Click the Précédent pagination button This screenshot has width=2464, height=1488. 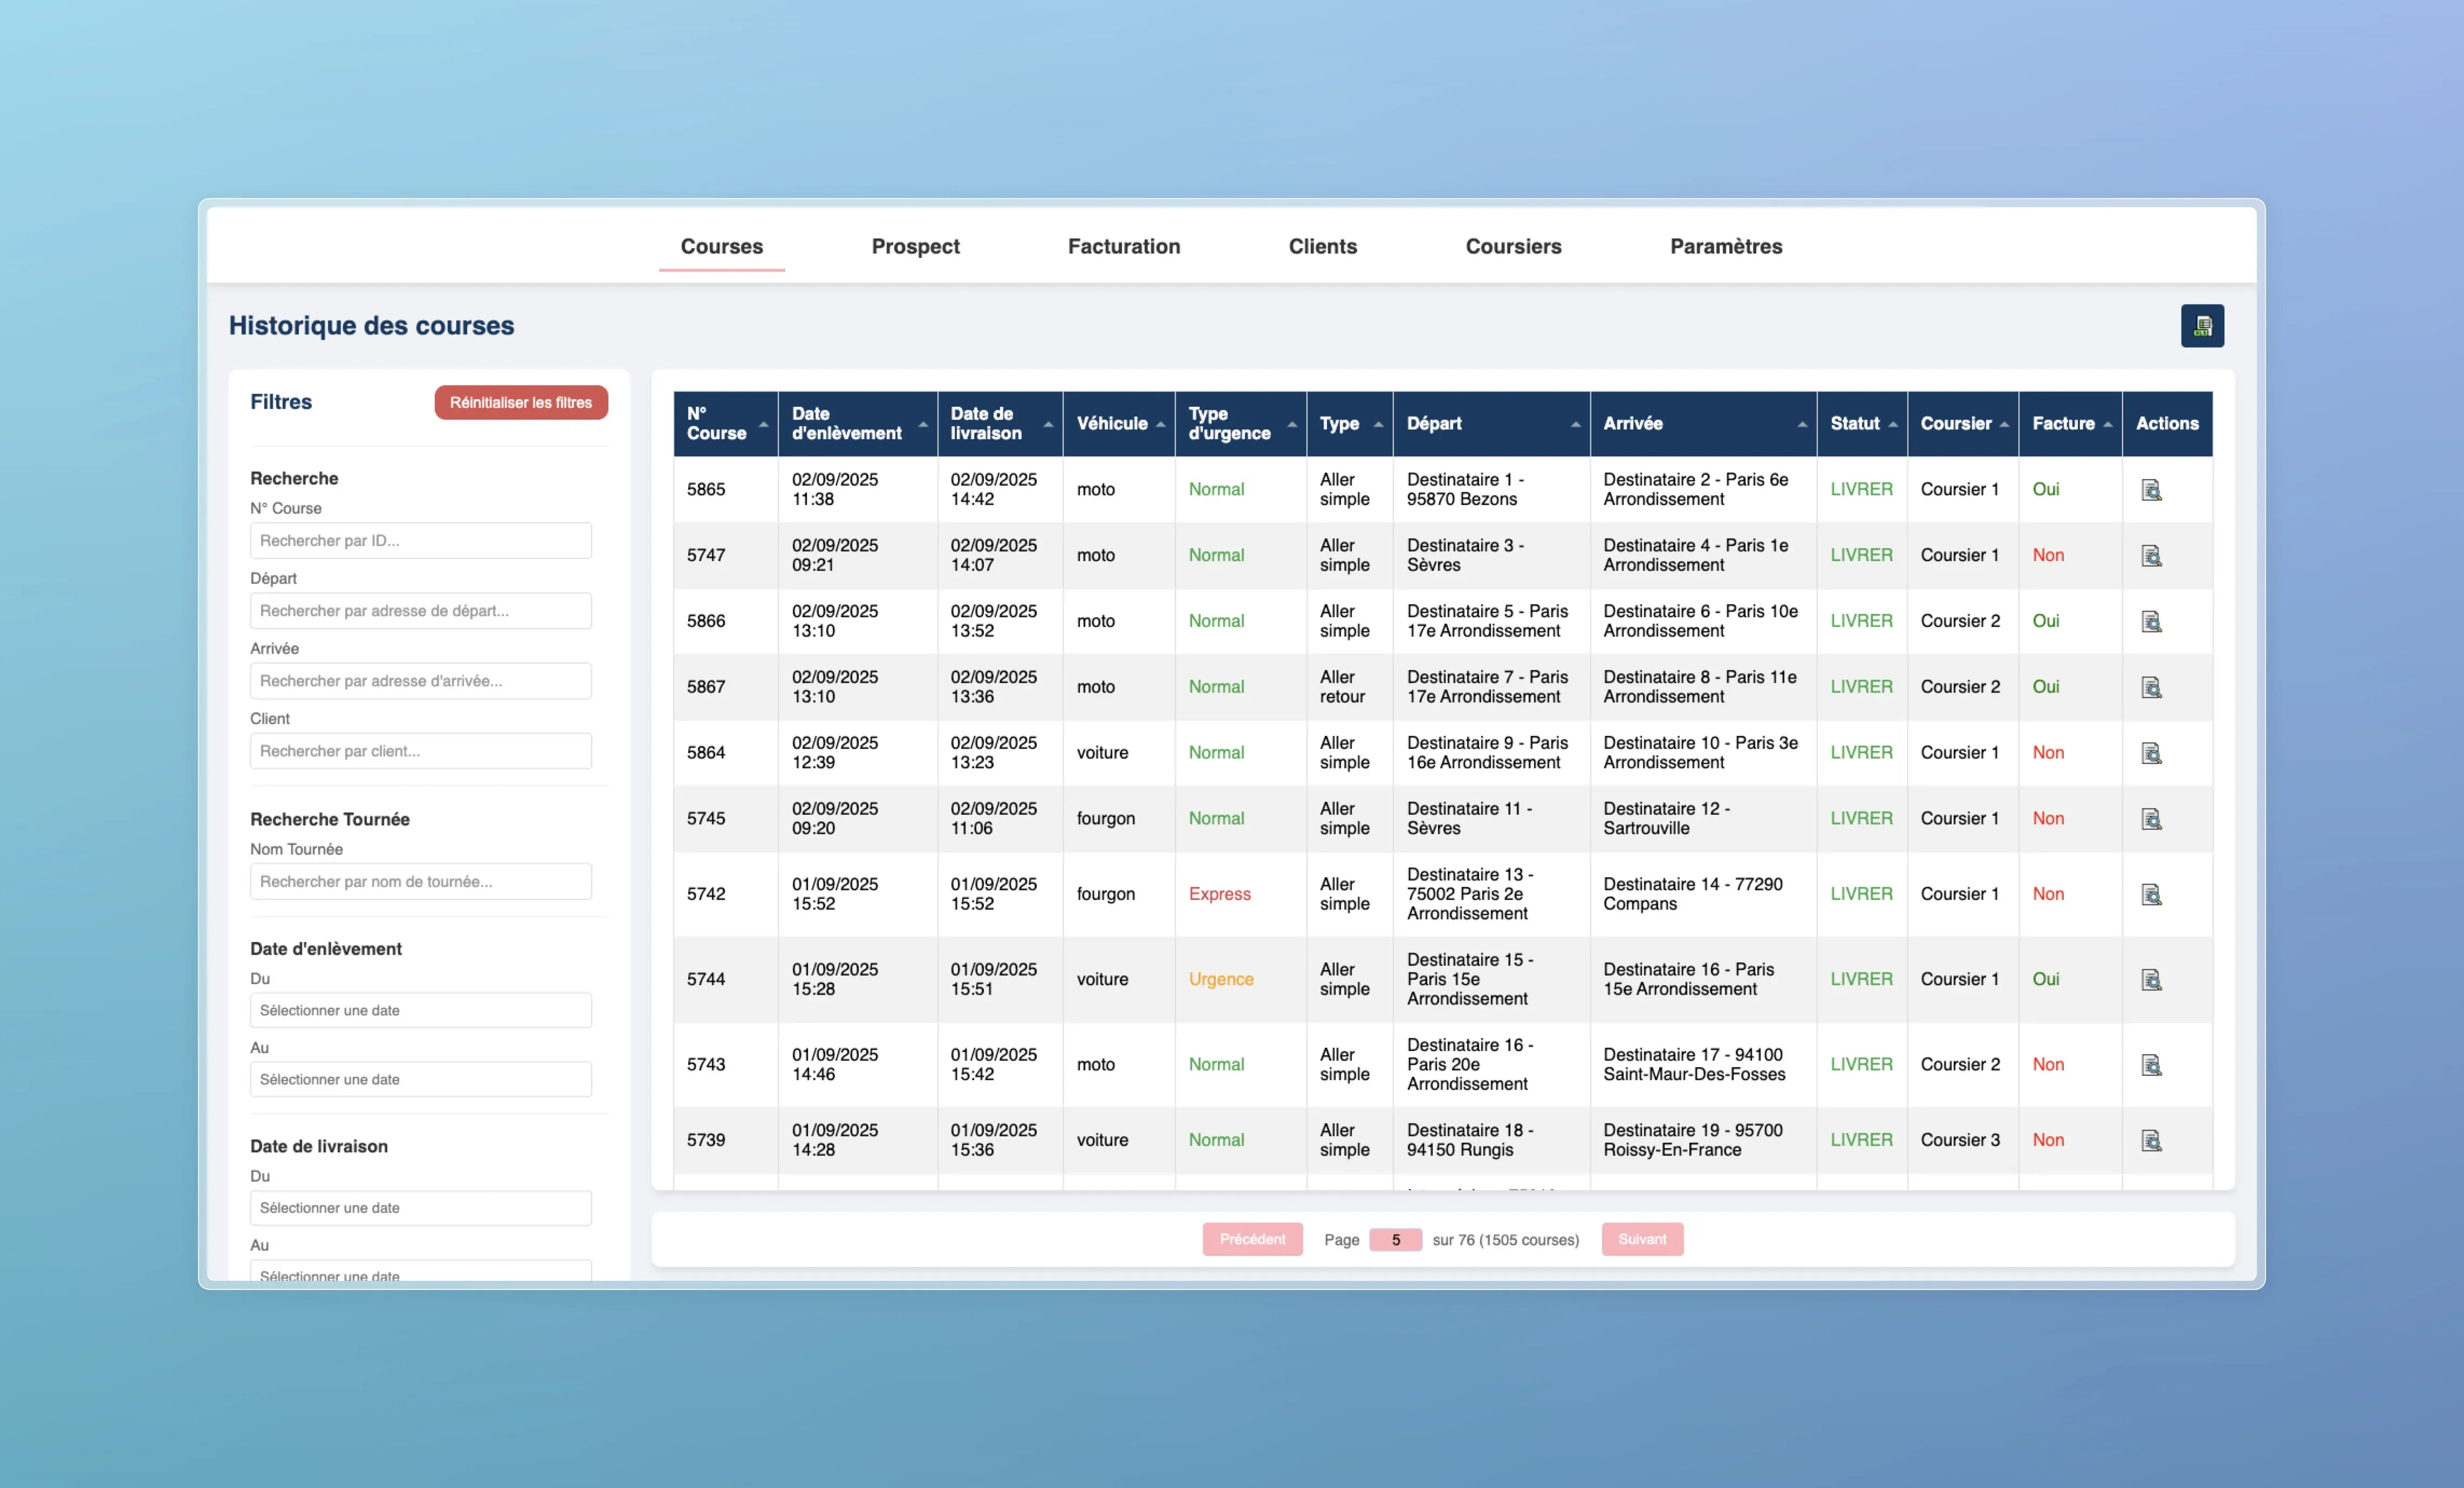1252,1239
